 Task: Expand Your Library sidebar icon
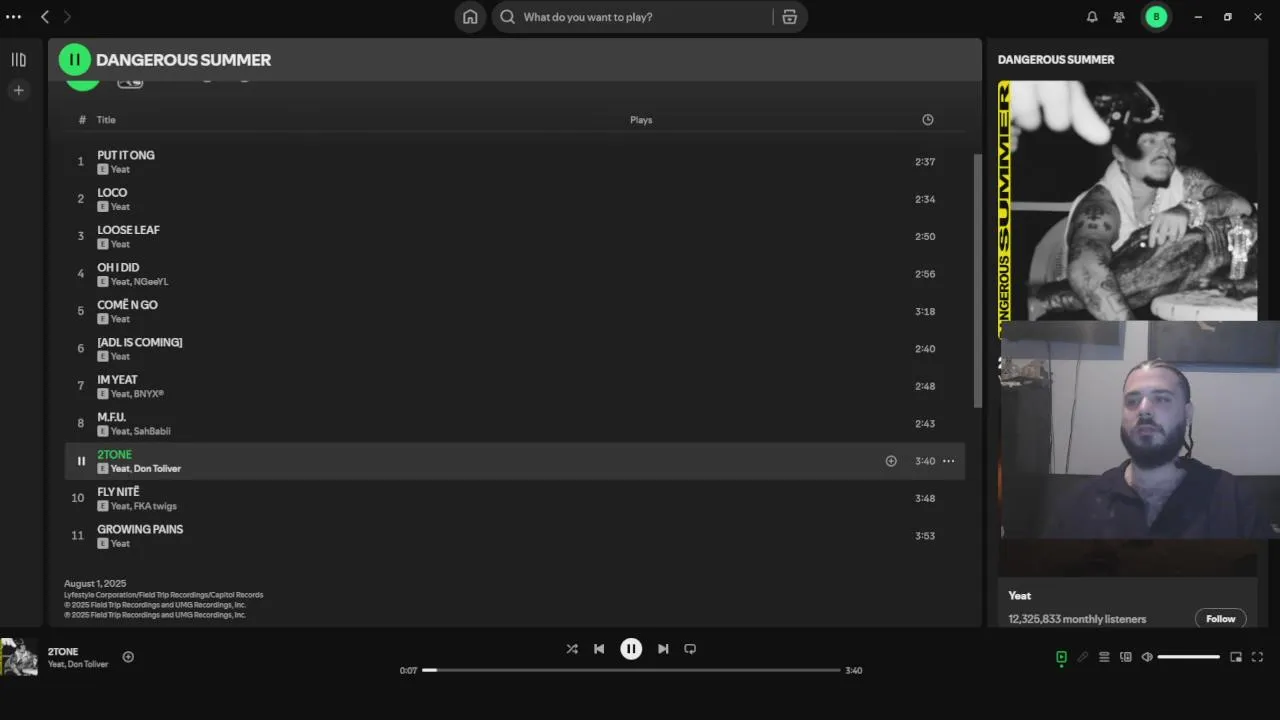[18, 60]
